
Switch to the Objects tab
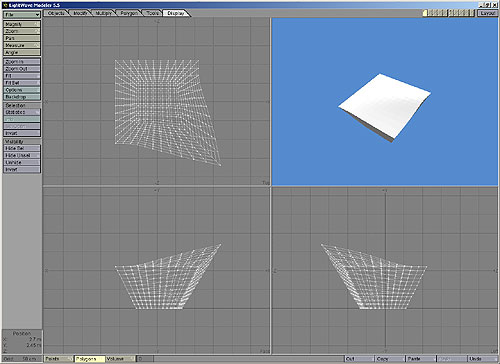coord(56,13)
